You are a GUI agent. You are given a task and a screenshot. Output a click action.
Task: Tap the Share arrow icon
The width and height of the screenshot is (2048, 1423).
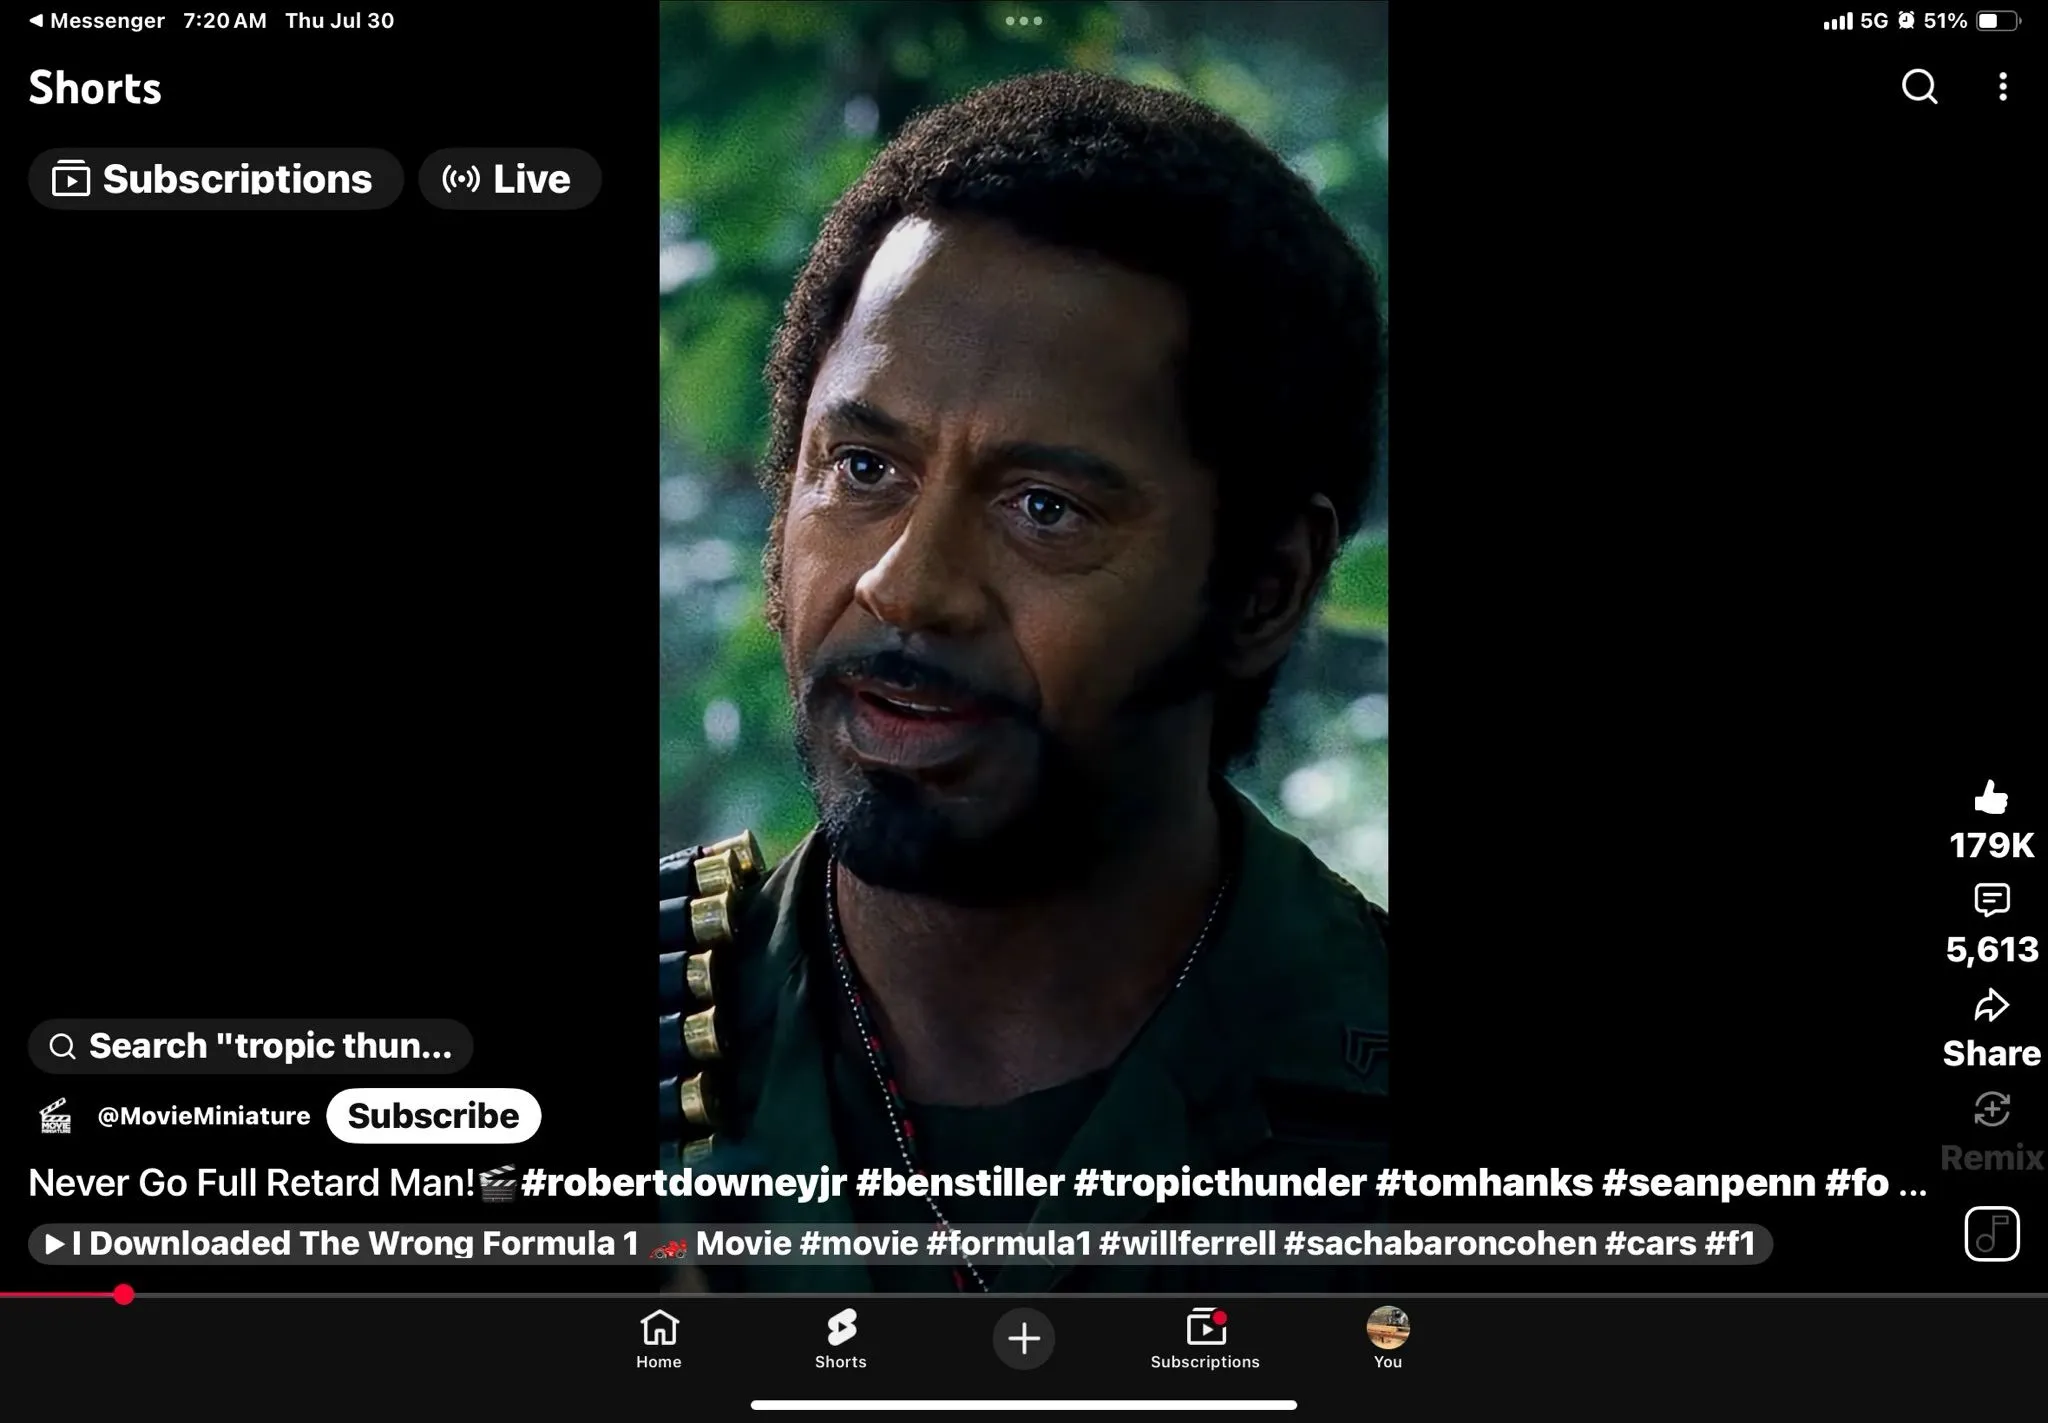(1991, 1005)
